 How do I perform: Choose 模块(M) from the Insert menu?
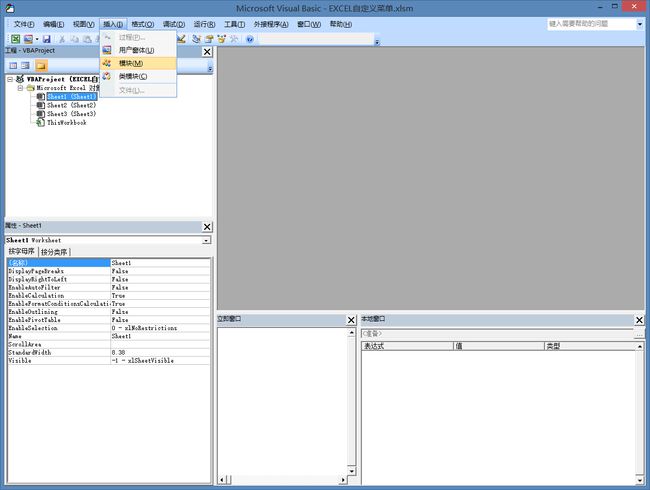(138, 63)
